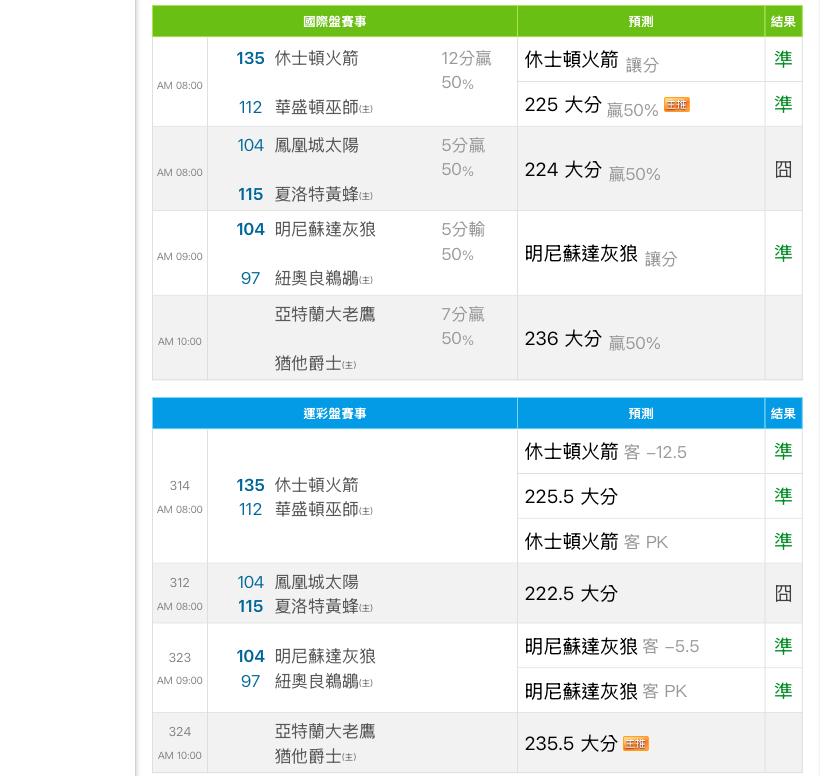Click 明尼蘇達灰狼 team name in 運彩盤 game 323

pyautogui.click(x=325, y=656)
